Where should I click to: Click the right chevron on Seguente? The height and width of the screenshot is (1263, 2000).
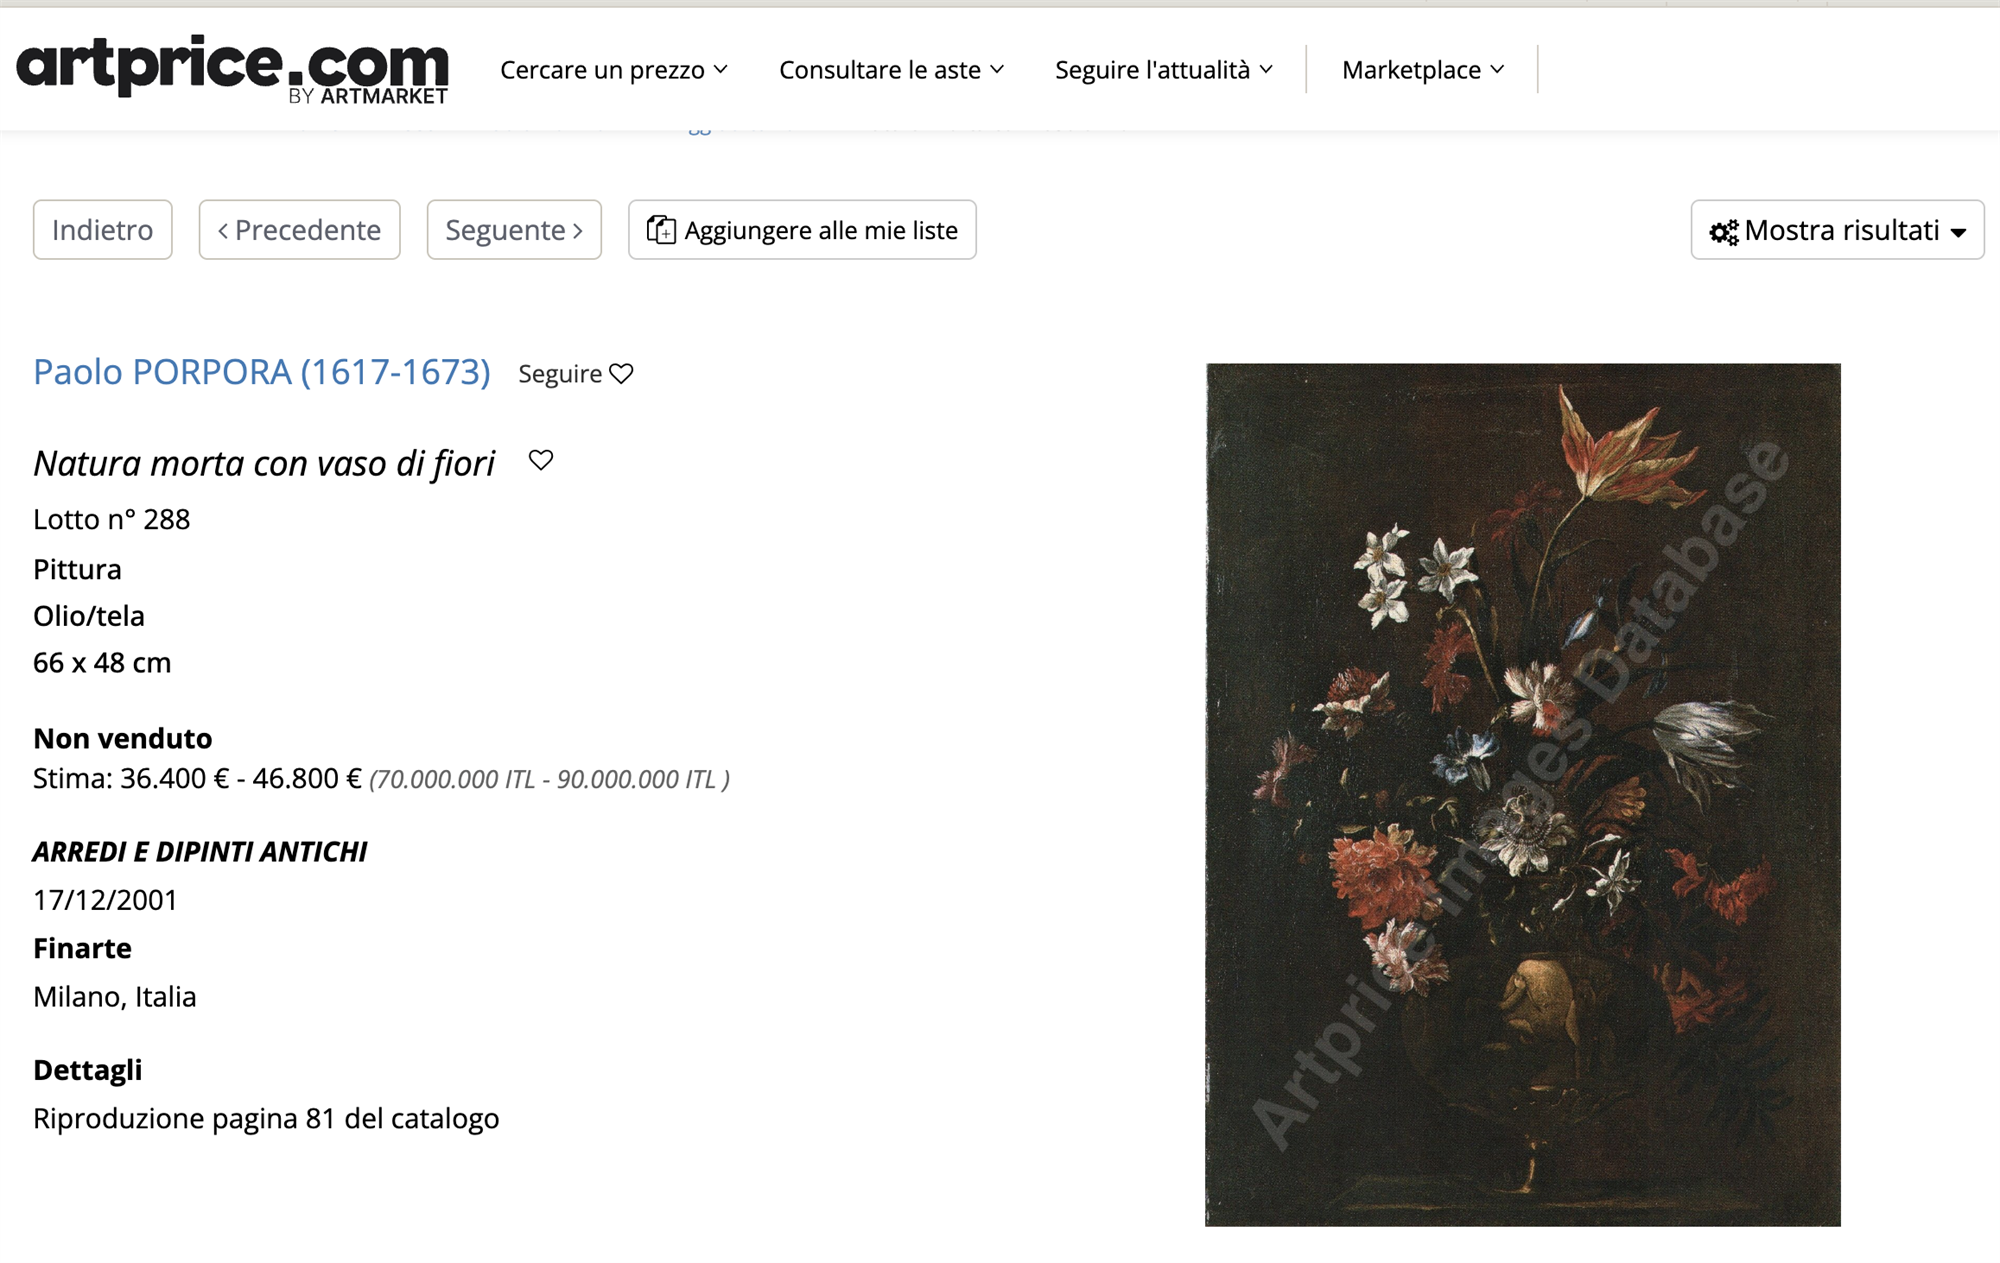[578, 231]
